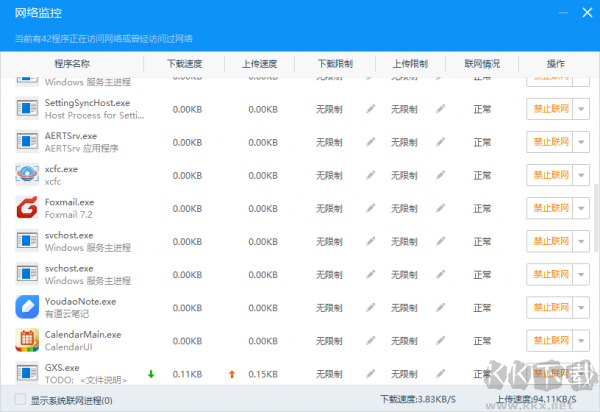Toggle 显示系统联网进程 checkbox
600x412 pixels.
click(x=21, y=401)
